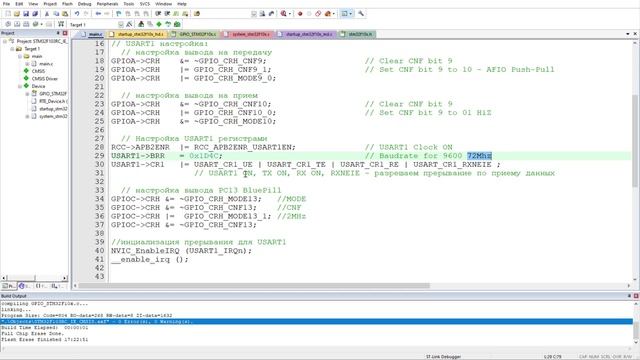Open the SVCS menu
The height and width of the screenshot is (360, 640).
pyautogui.click(x=145, y=4)
